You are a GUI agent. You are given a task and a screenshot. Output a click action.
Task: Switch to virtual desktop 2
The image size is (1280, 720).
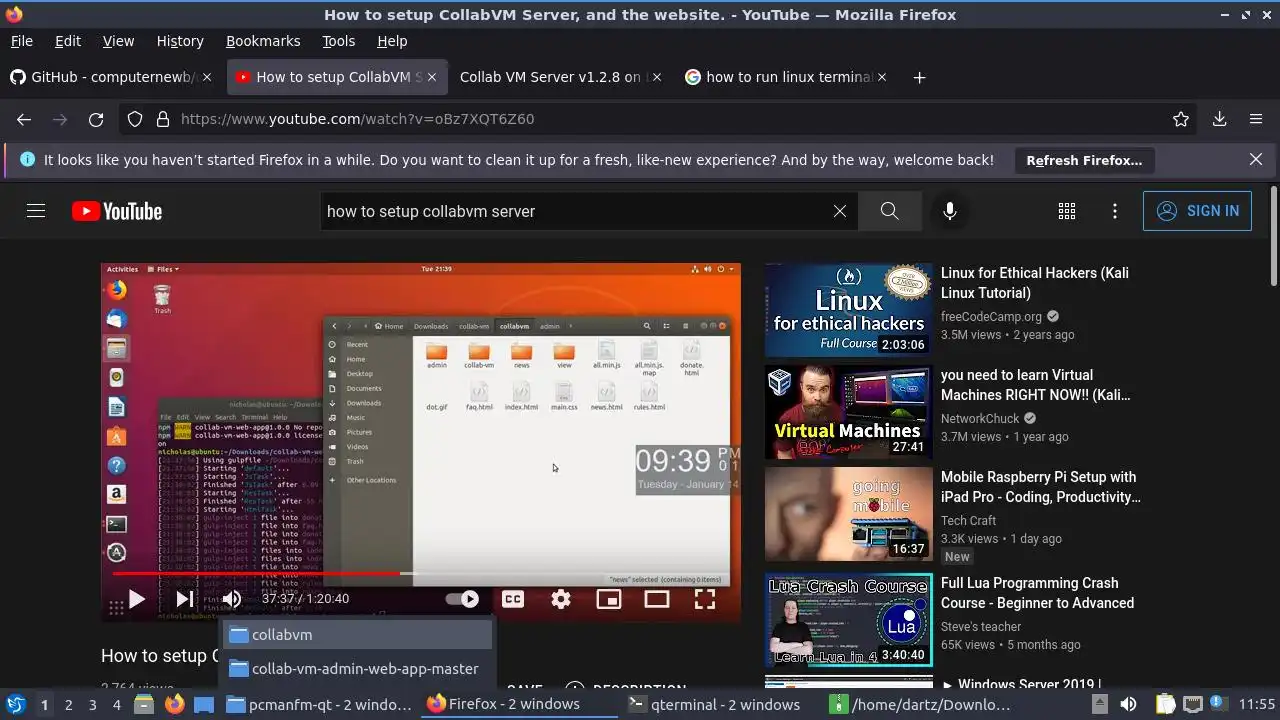click(68, 705)
